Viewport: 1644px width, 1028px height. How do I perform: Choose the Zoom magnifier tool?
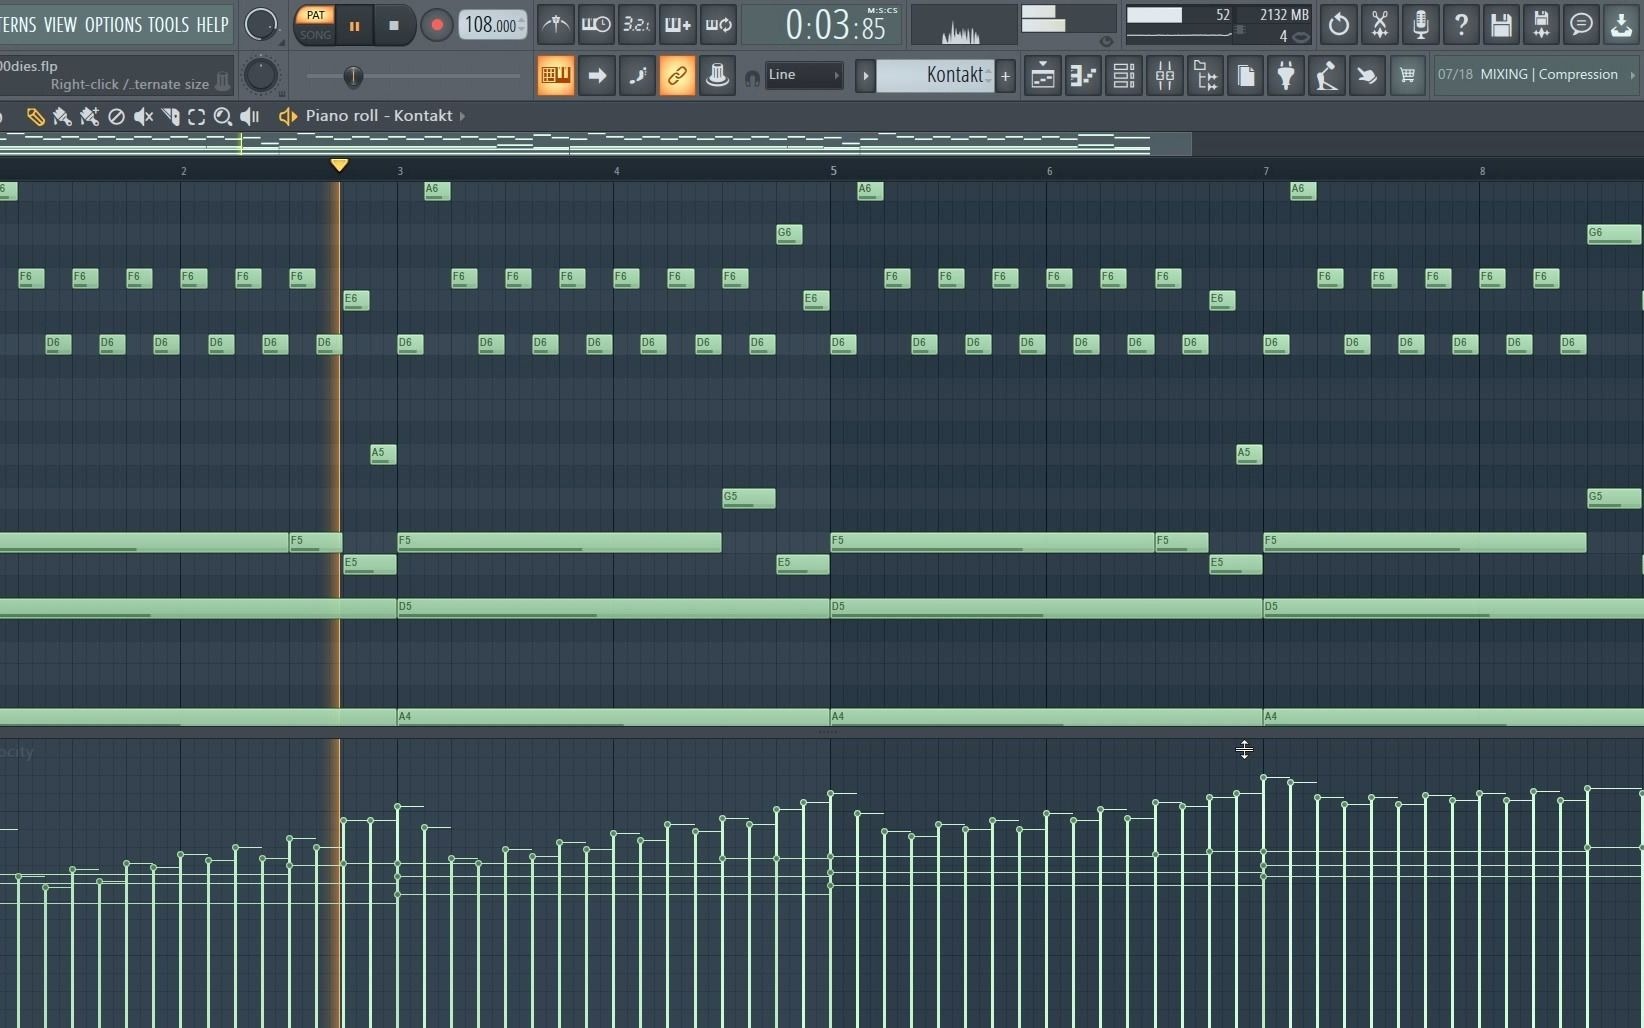click(x=223, y=116)
